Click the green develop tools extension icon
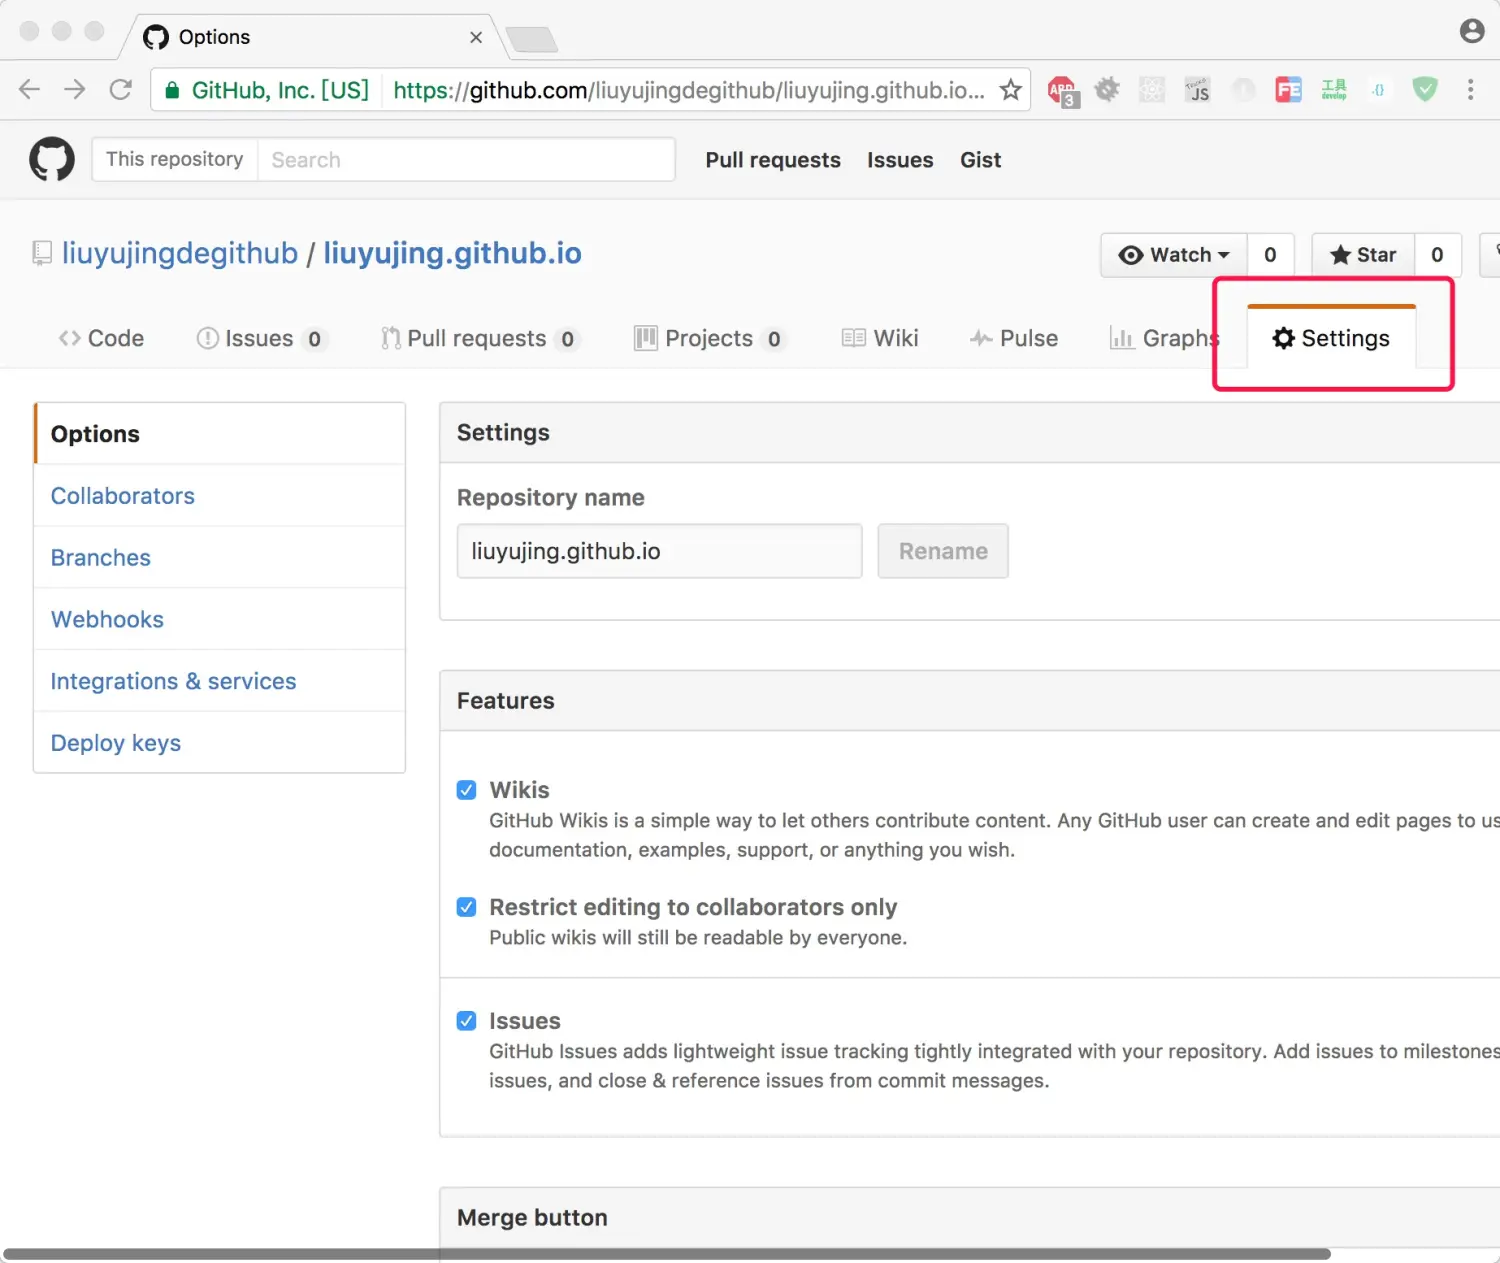 pyautogui.click(x=1334, y=90)
